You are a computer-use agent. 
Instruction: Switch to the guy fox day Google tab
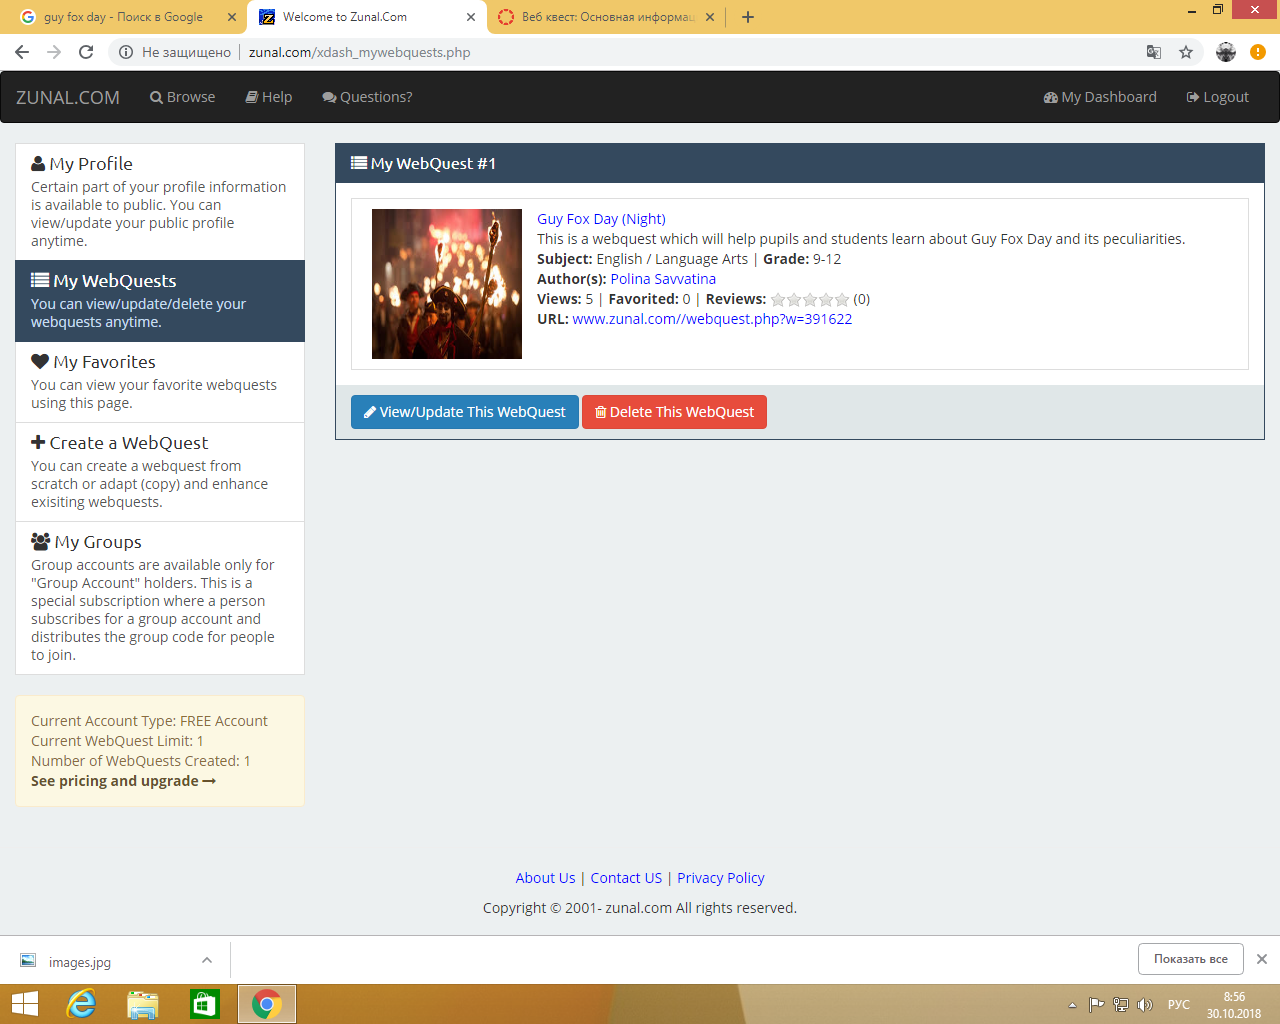coord(123,17)
